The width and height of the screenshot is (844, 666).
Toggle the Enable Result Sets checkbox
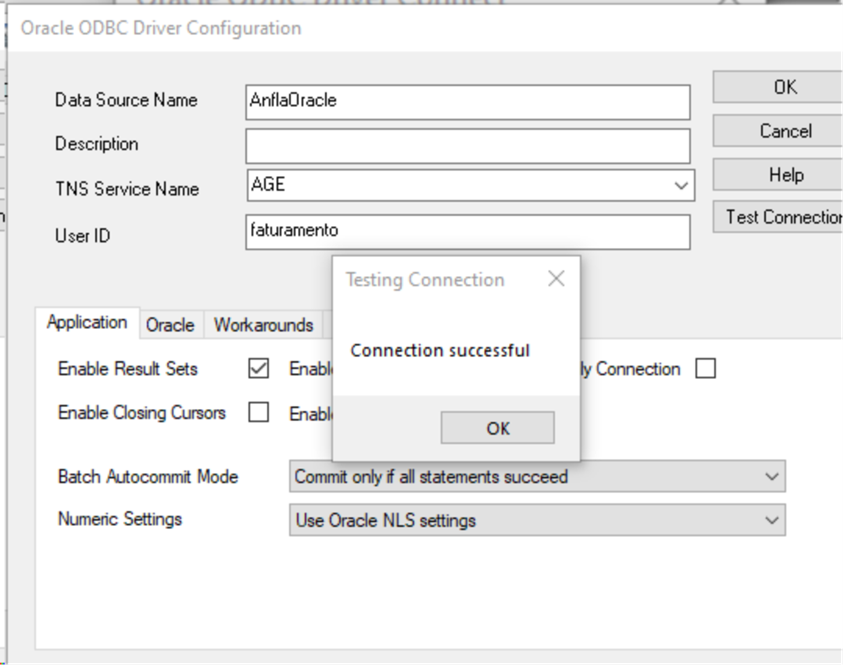(x=258, y=369)
